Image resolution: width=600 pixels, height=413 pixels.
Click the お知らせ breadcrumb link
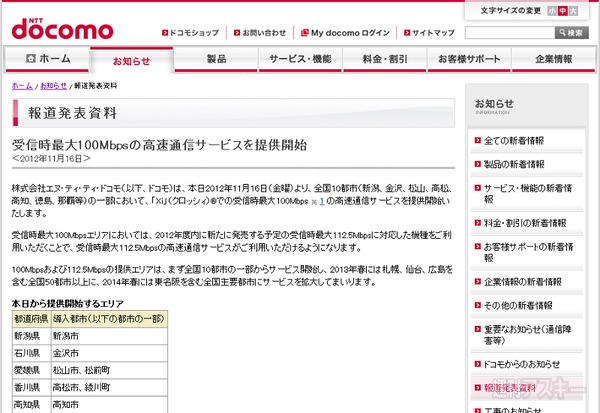click(54, 86)
